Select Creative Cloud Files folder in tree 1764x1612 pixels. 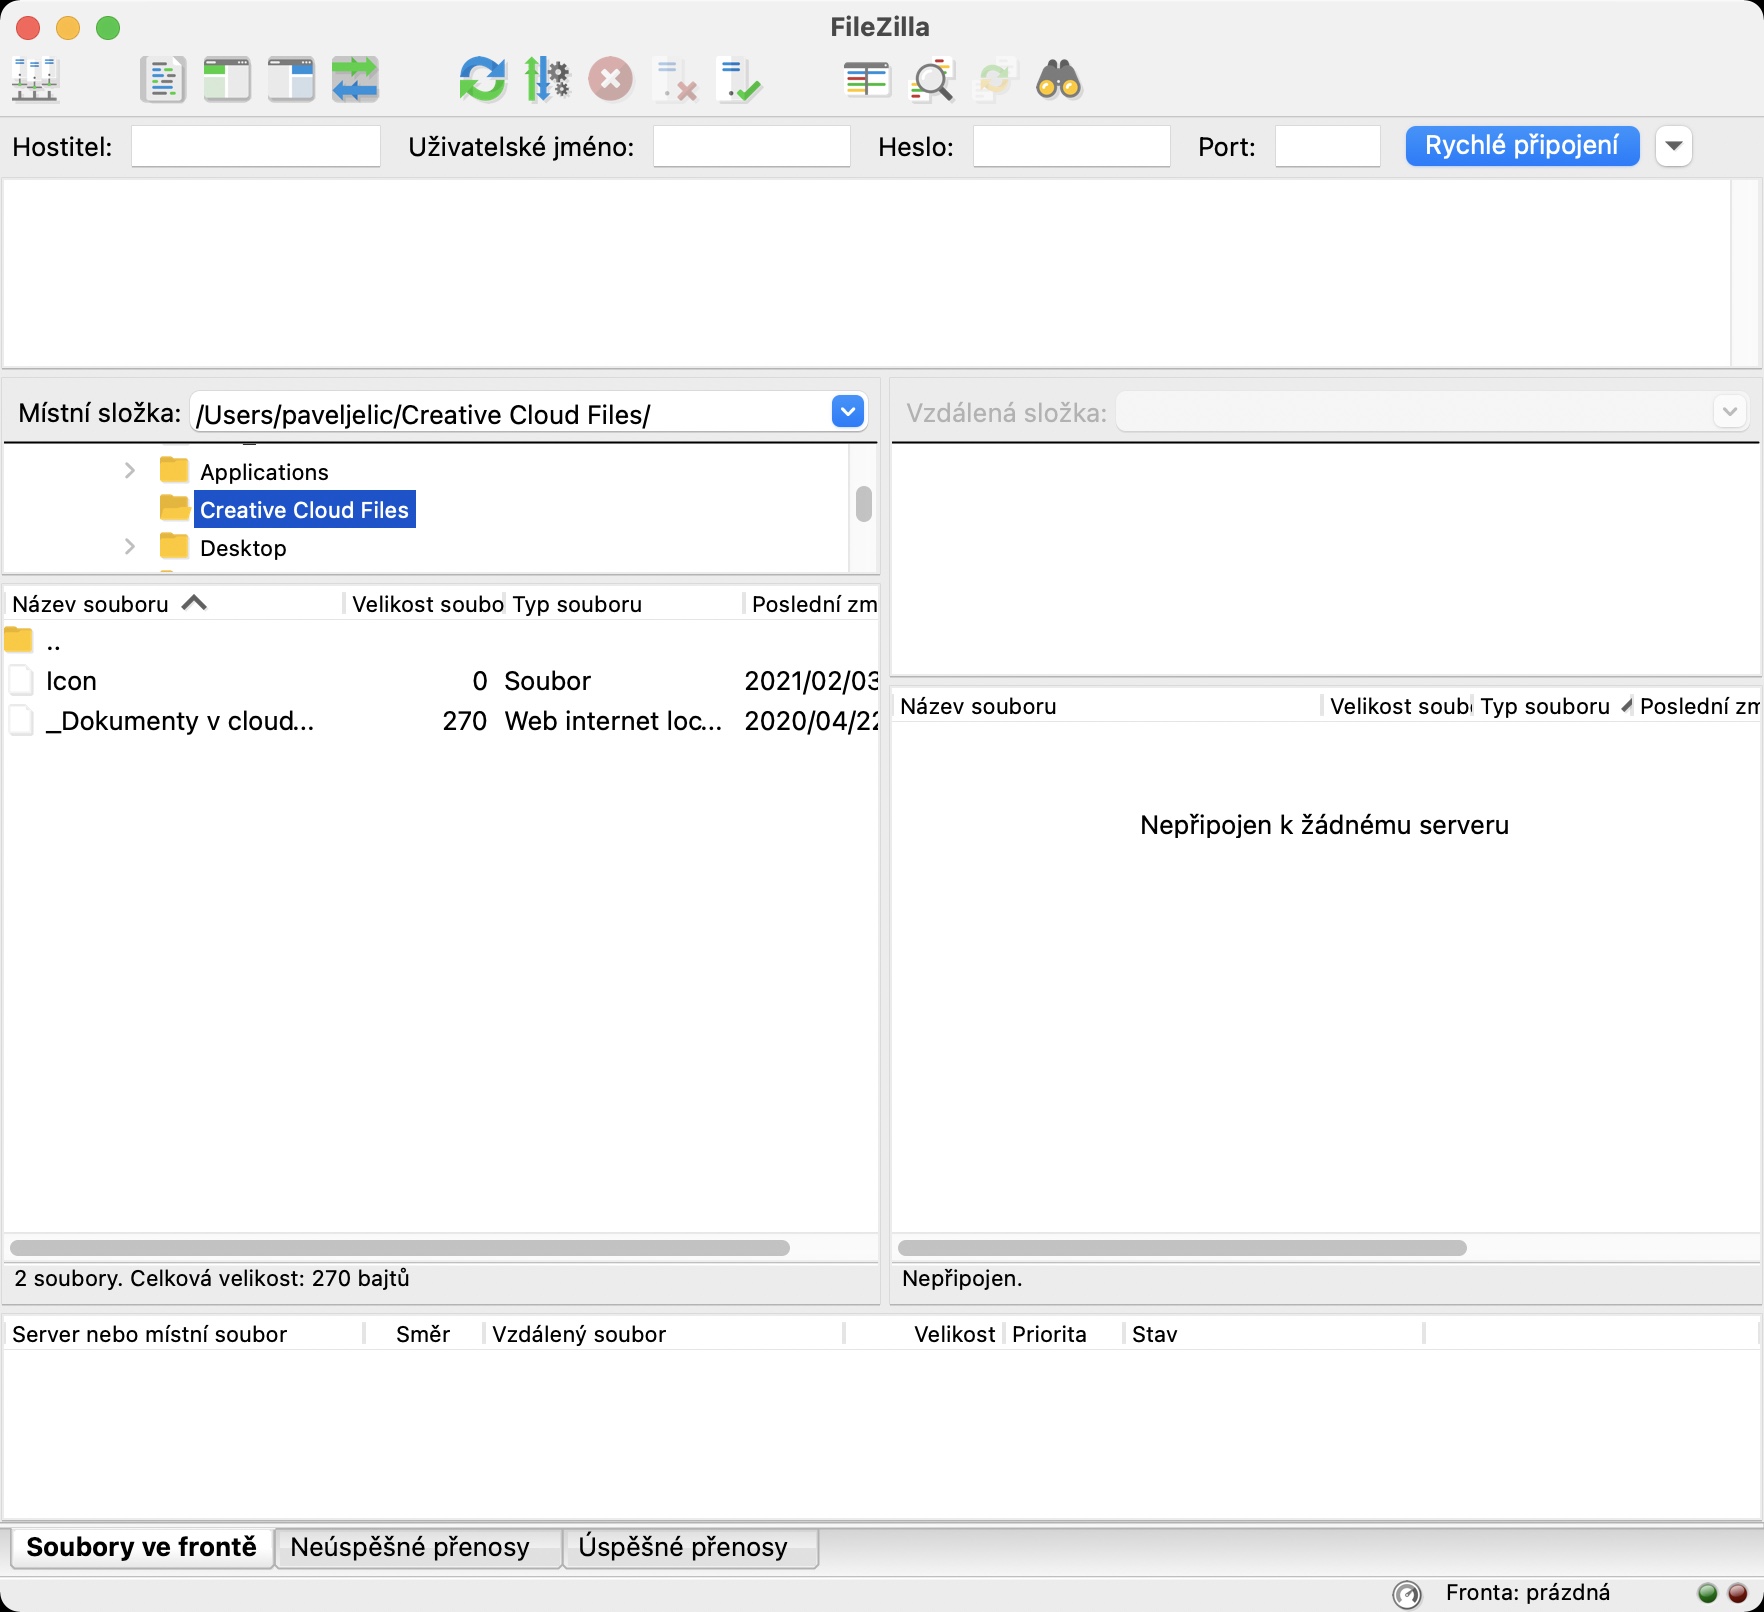304,510
